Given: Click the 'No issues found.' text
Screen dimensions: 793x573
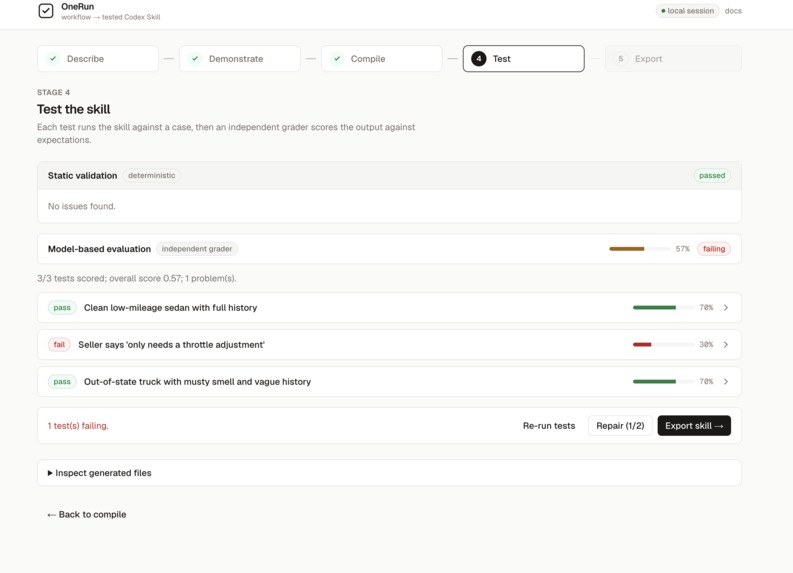Looking at the screenshot, I should tap(81, 206).
